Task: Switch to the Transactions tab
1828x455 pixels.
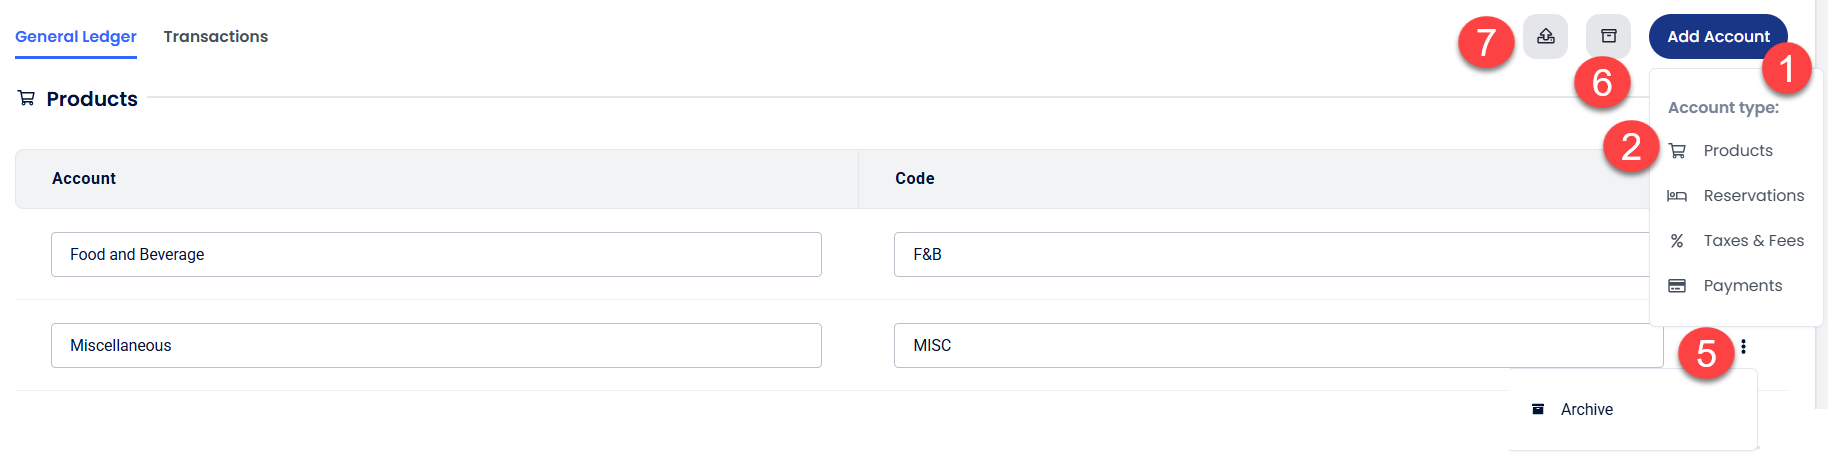Action: [215, 37]
